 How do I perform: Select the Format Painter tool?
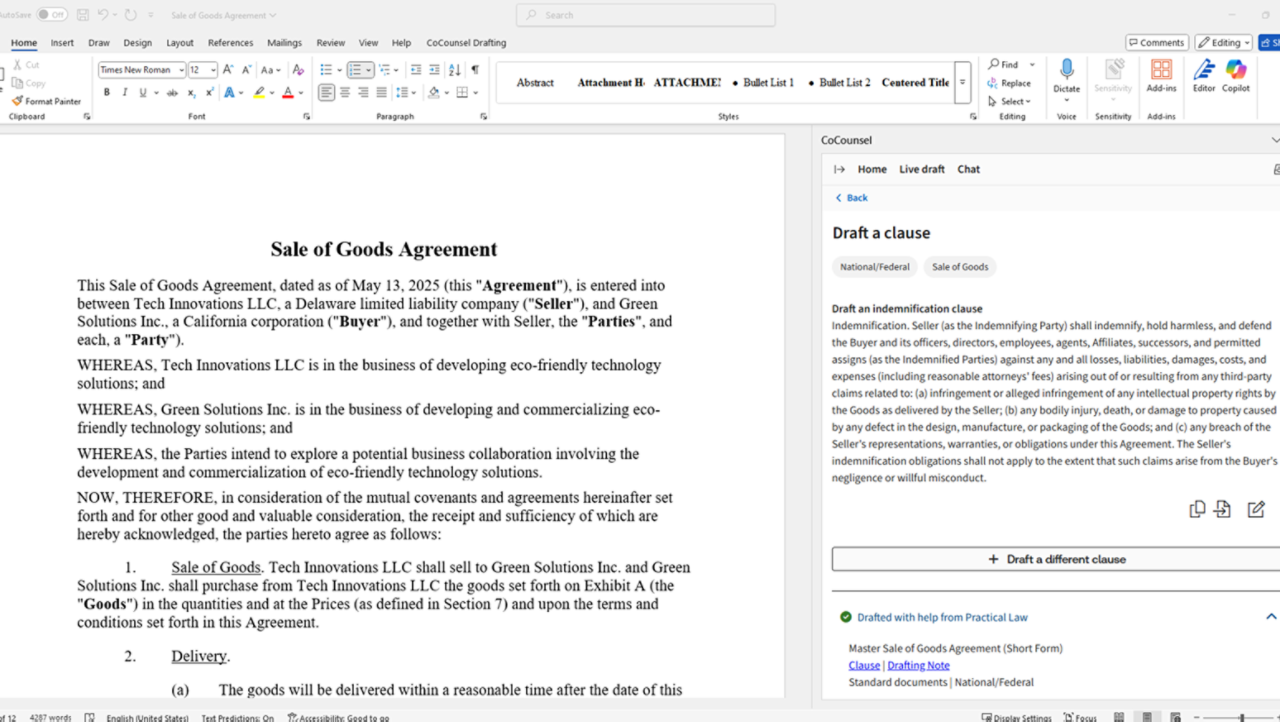pos(47,101)
